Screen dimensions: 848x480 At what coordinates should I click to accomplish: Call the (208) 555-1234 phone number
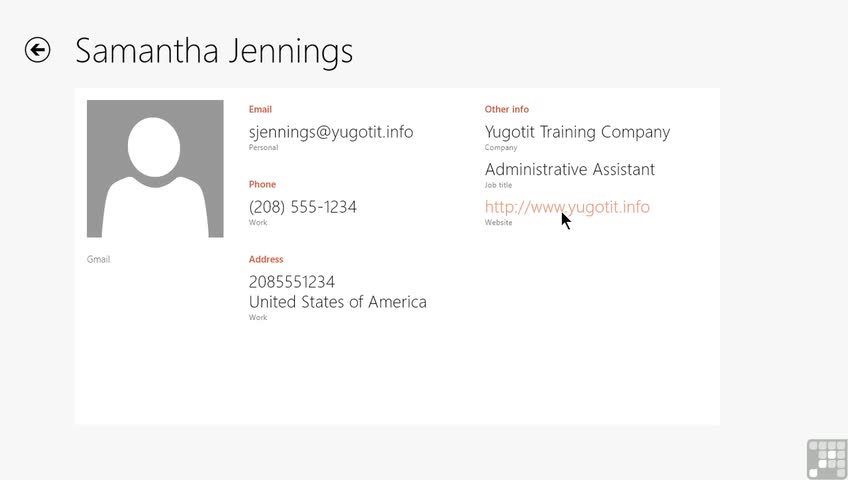pos(302,207)
